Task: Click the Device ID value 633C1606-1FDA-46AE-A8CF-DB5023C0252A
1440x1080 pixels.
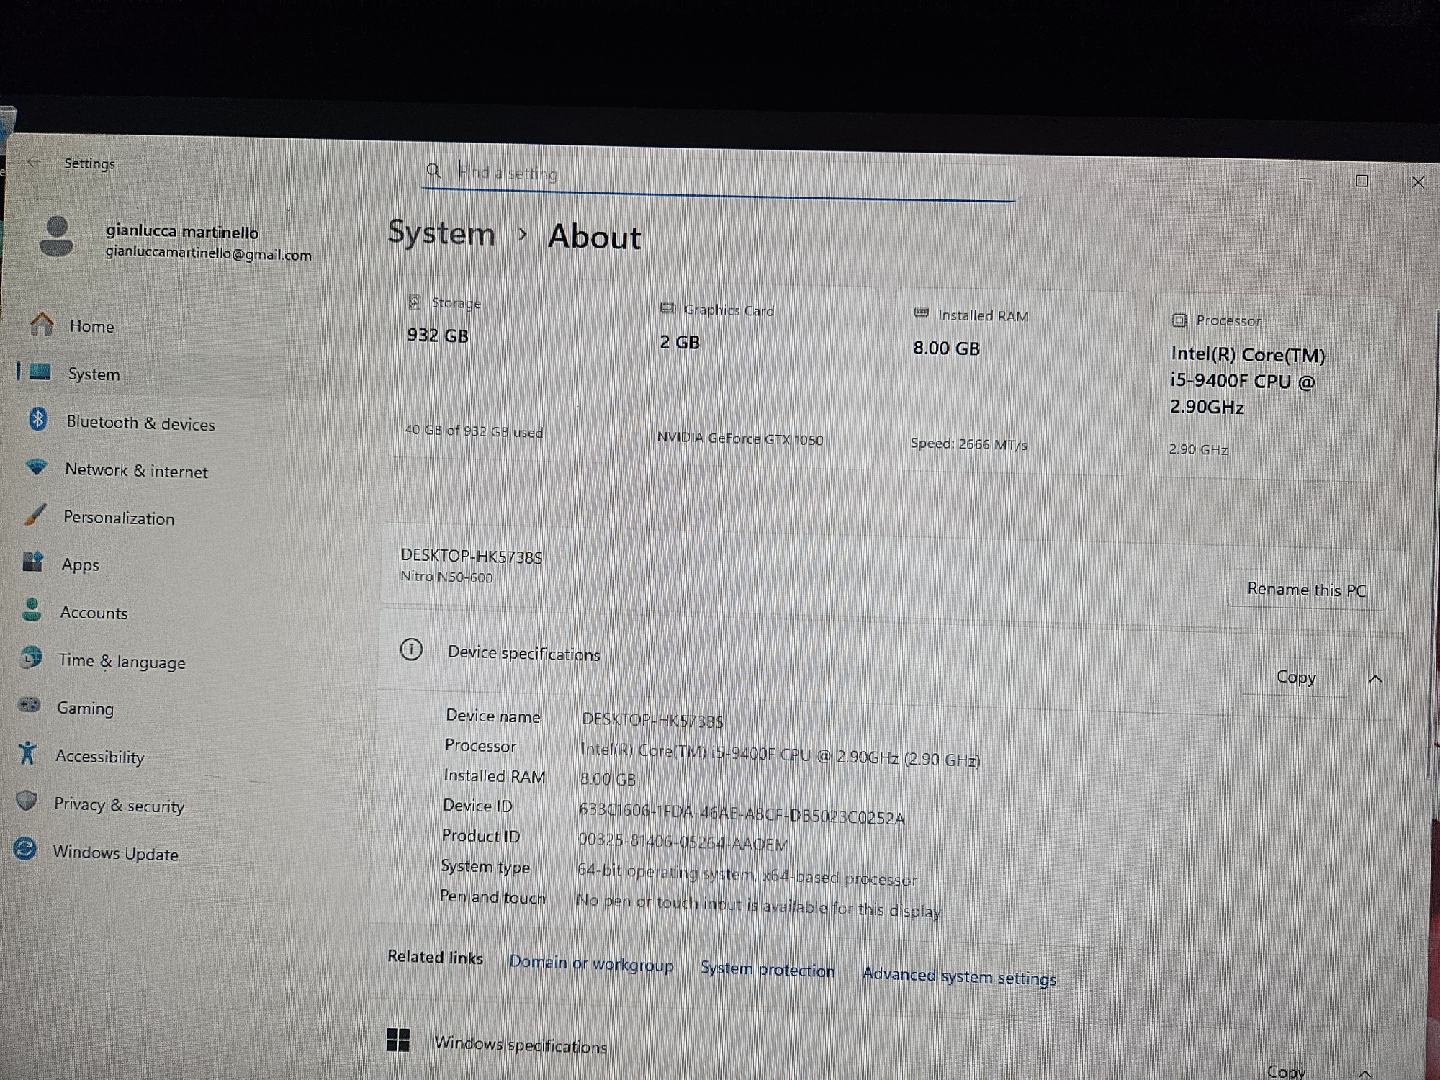Action: tap(742, 815)
